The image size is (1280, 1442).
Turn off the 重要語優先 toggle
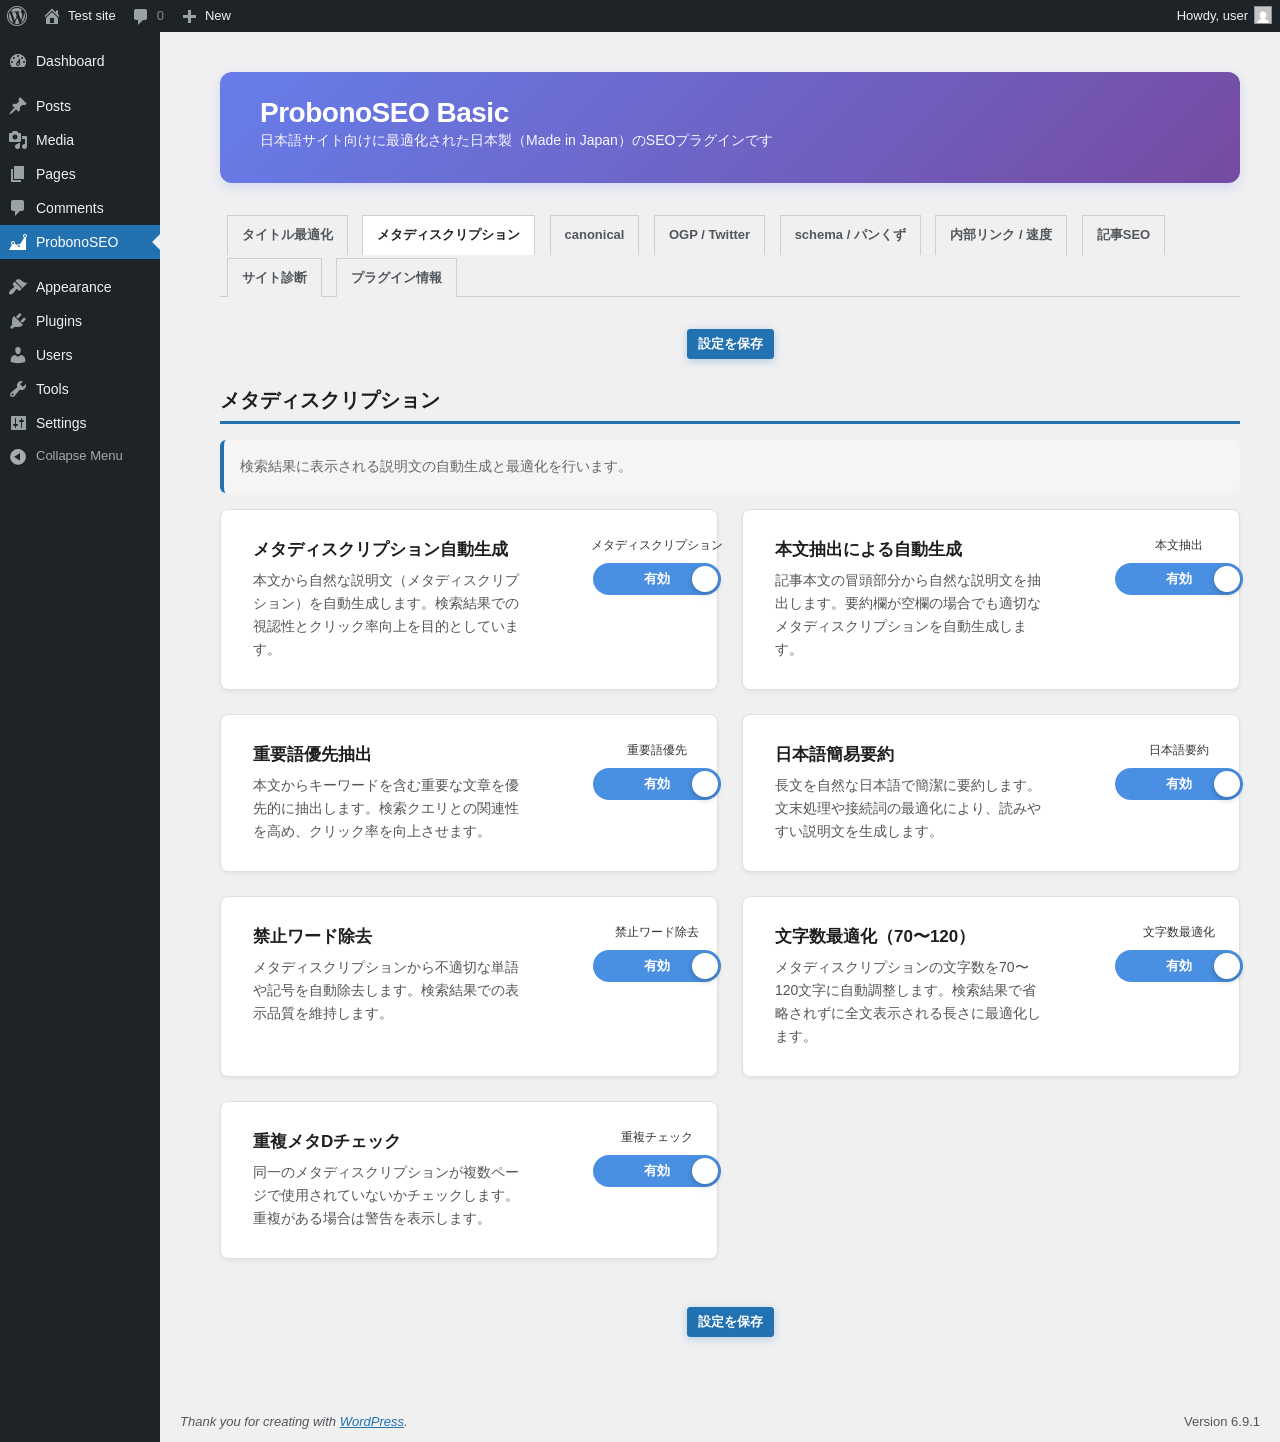(657, 784)
